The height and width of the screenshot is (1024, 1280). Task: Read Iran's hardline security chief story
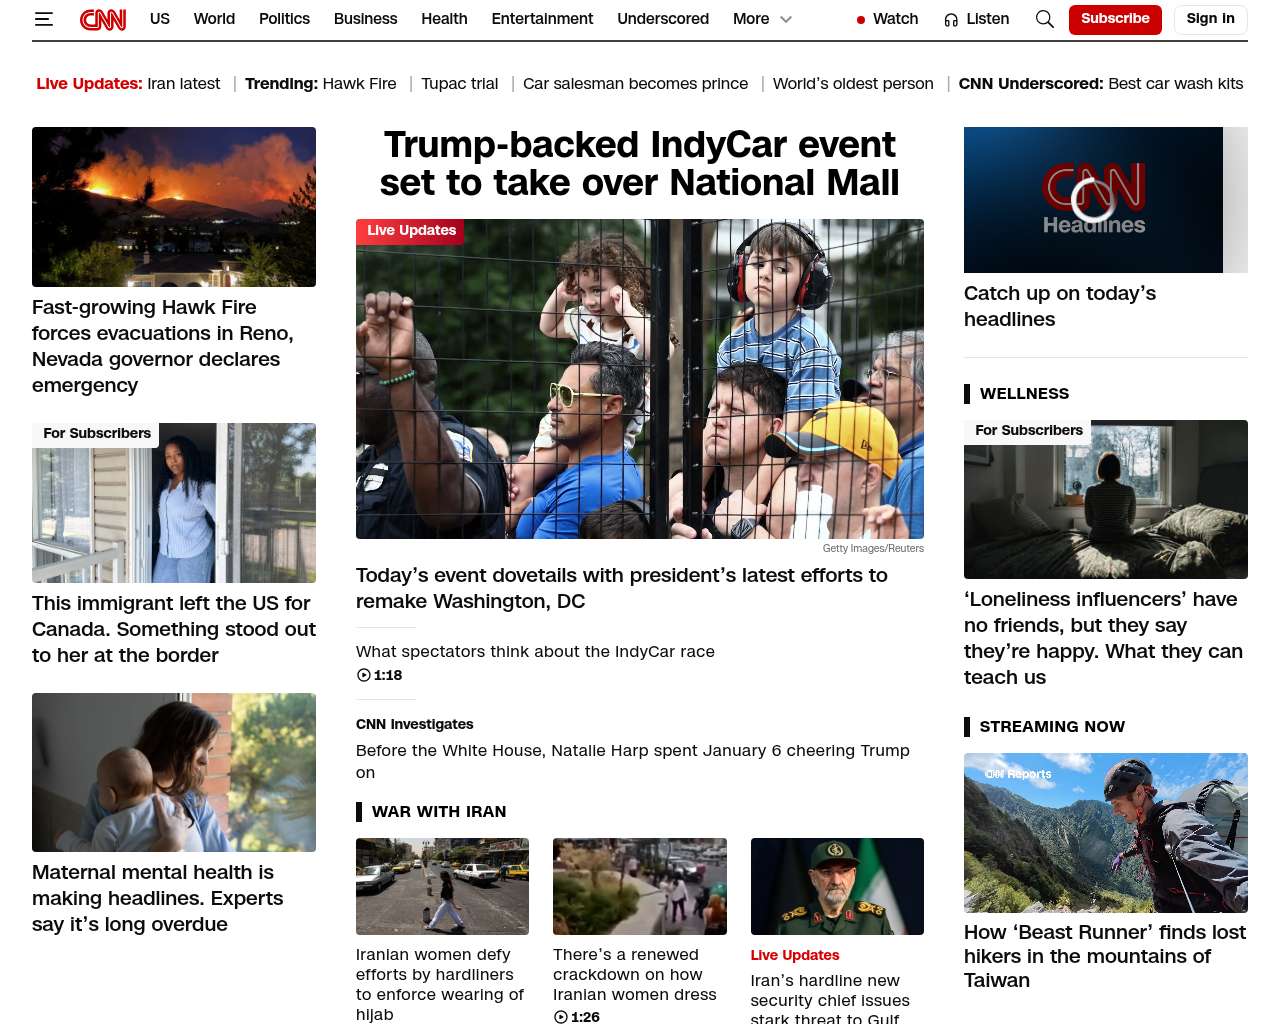point(830,1000)
